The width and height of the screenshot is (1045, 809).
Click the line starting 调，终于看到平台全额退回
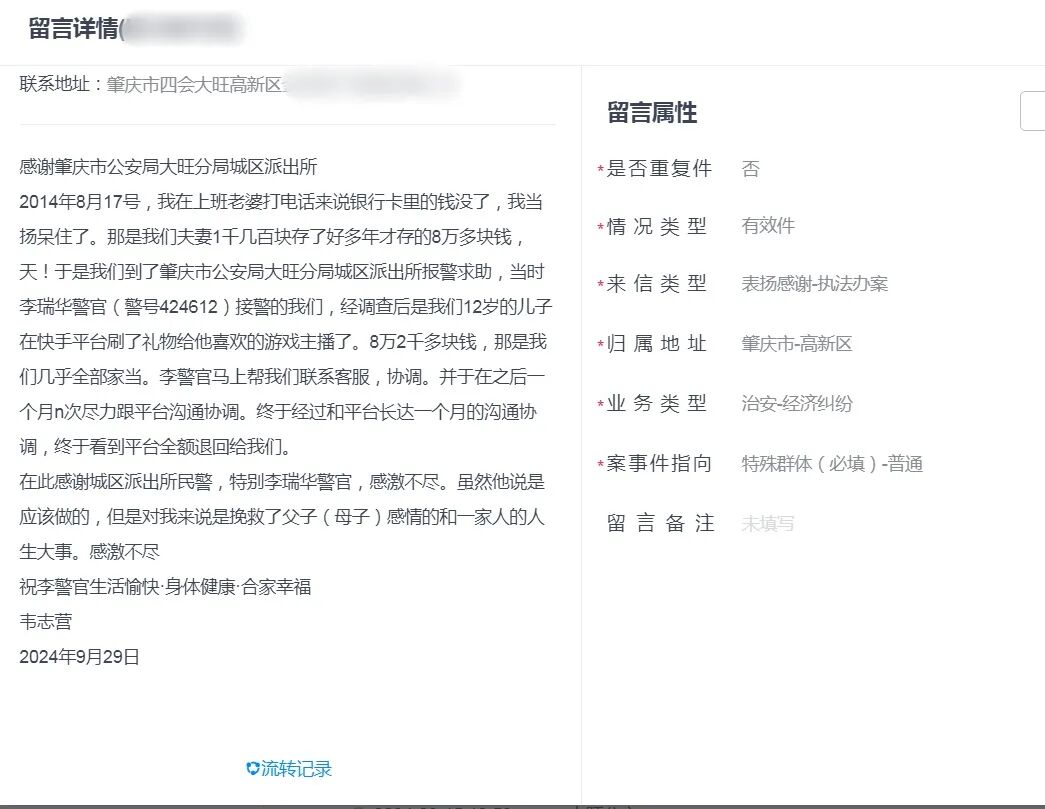coord(155,446)
